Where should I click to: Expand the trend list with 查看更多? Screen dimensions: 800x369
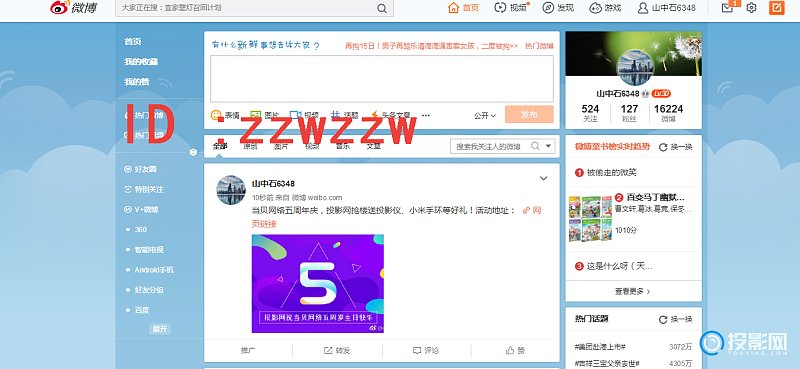tap(633, 291)
